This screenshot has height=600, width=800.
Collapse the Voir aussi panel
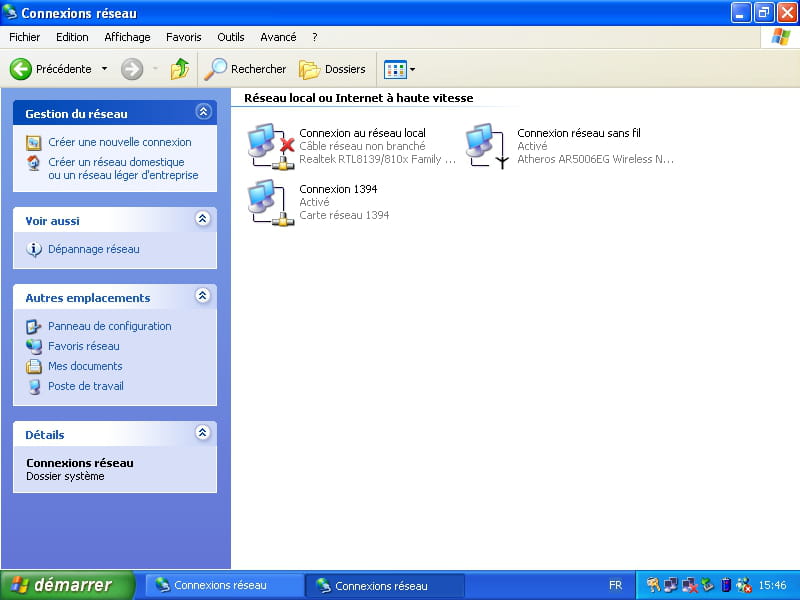[x=203, y=219]
